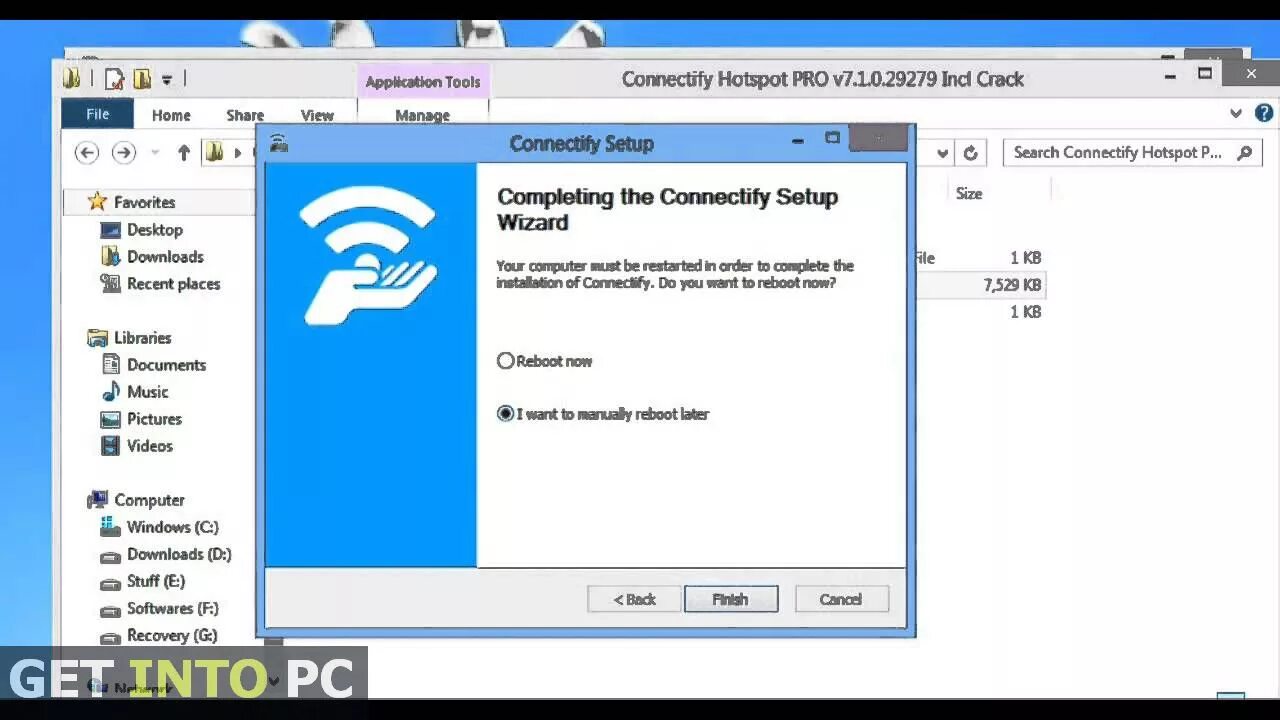1280x720 pixels.
Task: Open the Downloads (D:) drive
Action: [x=179, y=553]
